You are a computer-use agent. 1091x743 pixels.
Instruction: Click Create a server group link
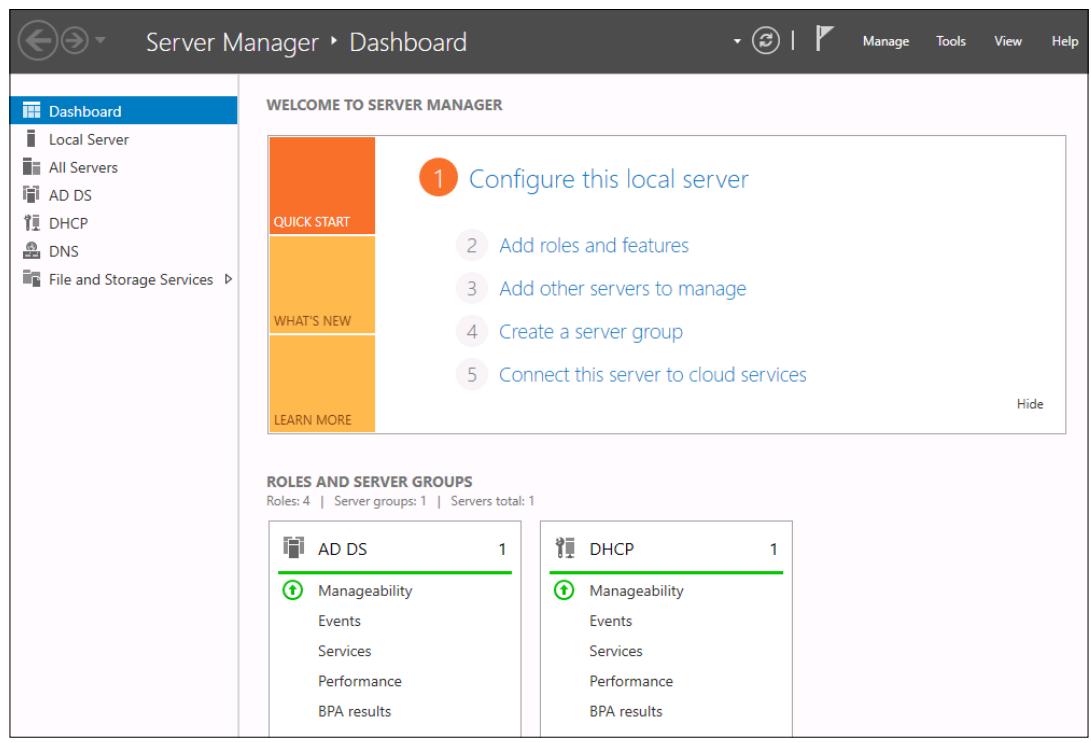[591, 332]
